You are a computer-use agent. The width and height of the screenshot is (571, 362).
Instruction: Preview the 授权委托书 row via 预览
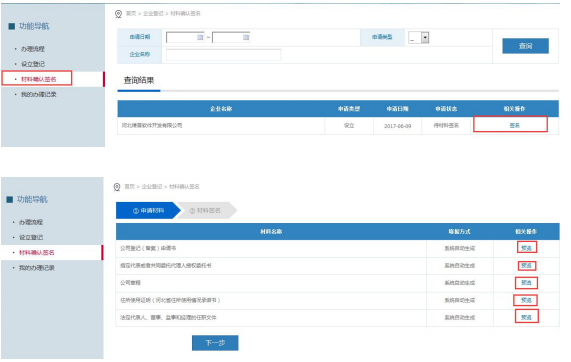tap(527, 265)
